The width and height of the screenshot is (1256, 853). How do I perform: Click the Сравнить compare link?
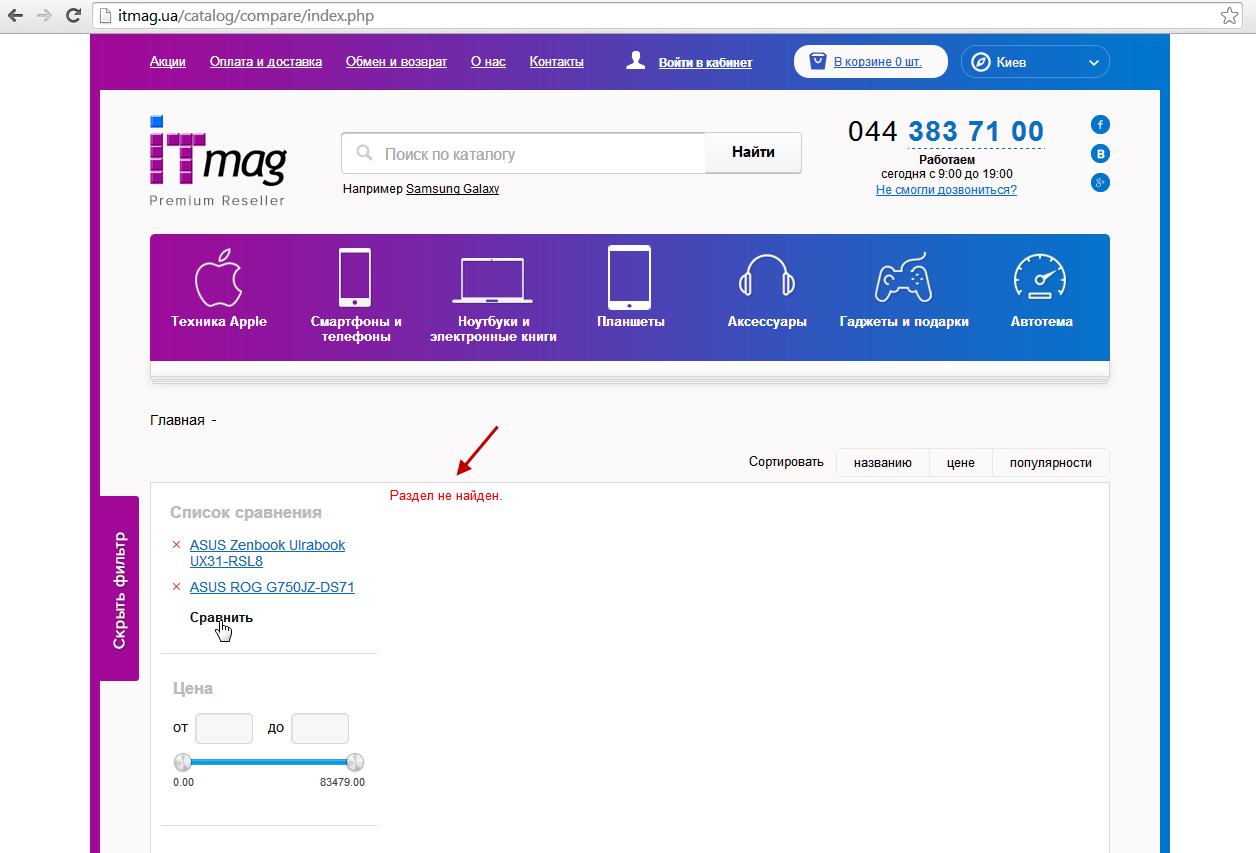(221, 617)
